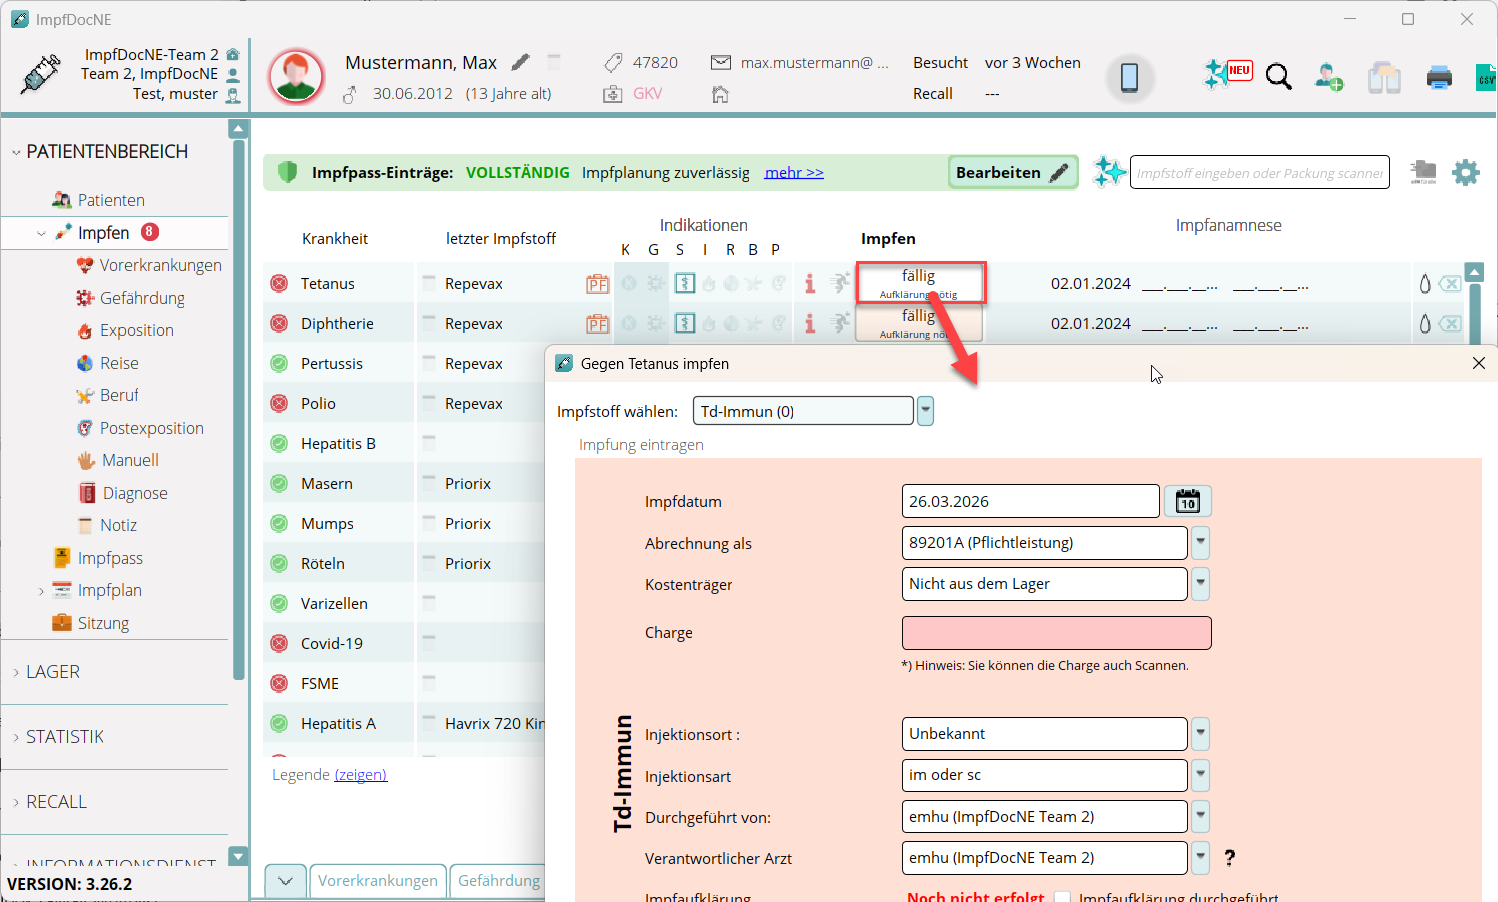Screen dimensions: 1498x902
Task: Click the Legende (zeigen) link
Action: click(x=360, y=775)
